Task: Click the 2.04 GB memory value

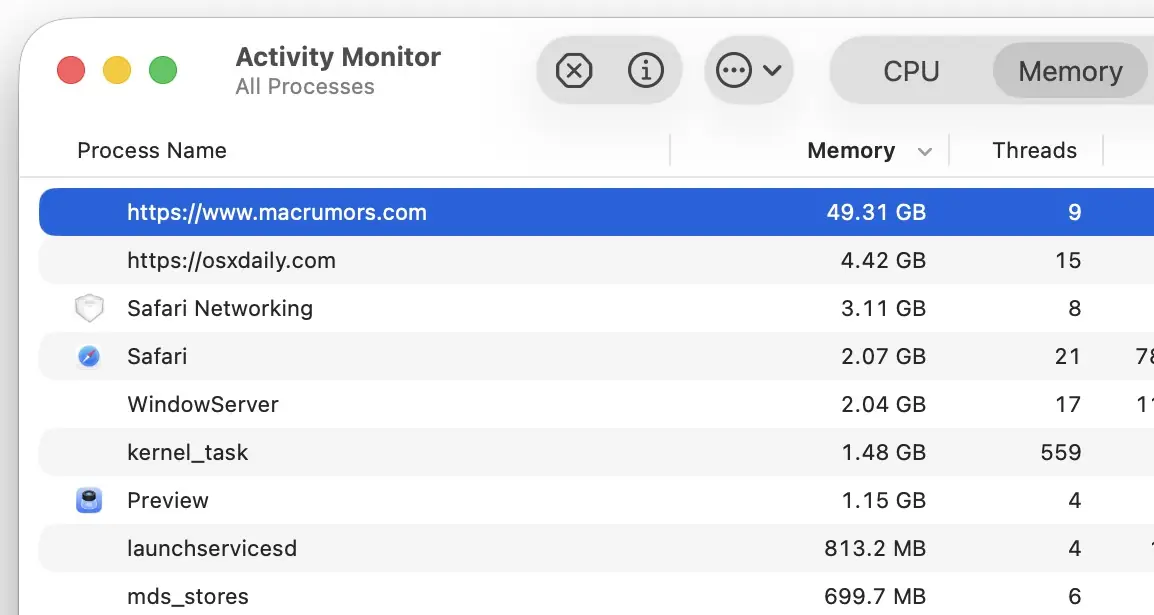Action: 883,404
